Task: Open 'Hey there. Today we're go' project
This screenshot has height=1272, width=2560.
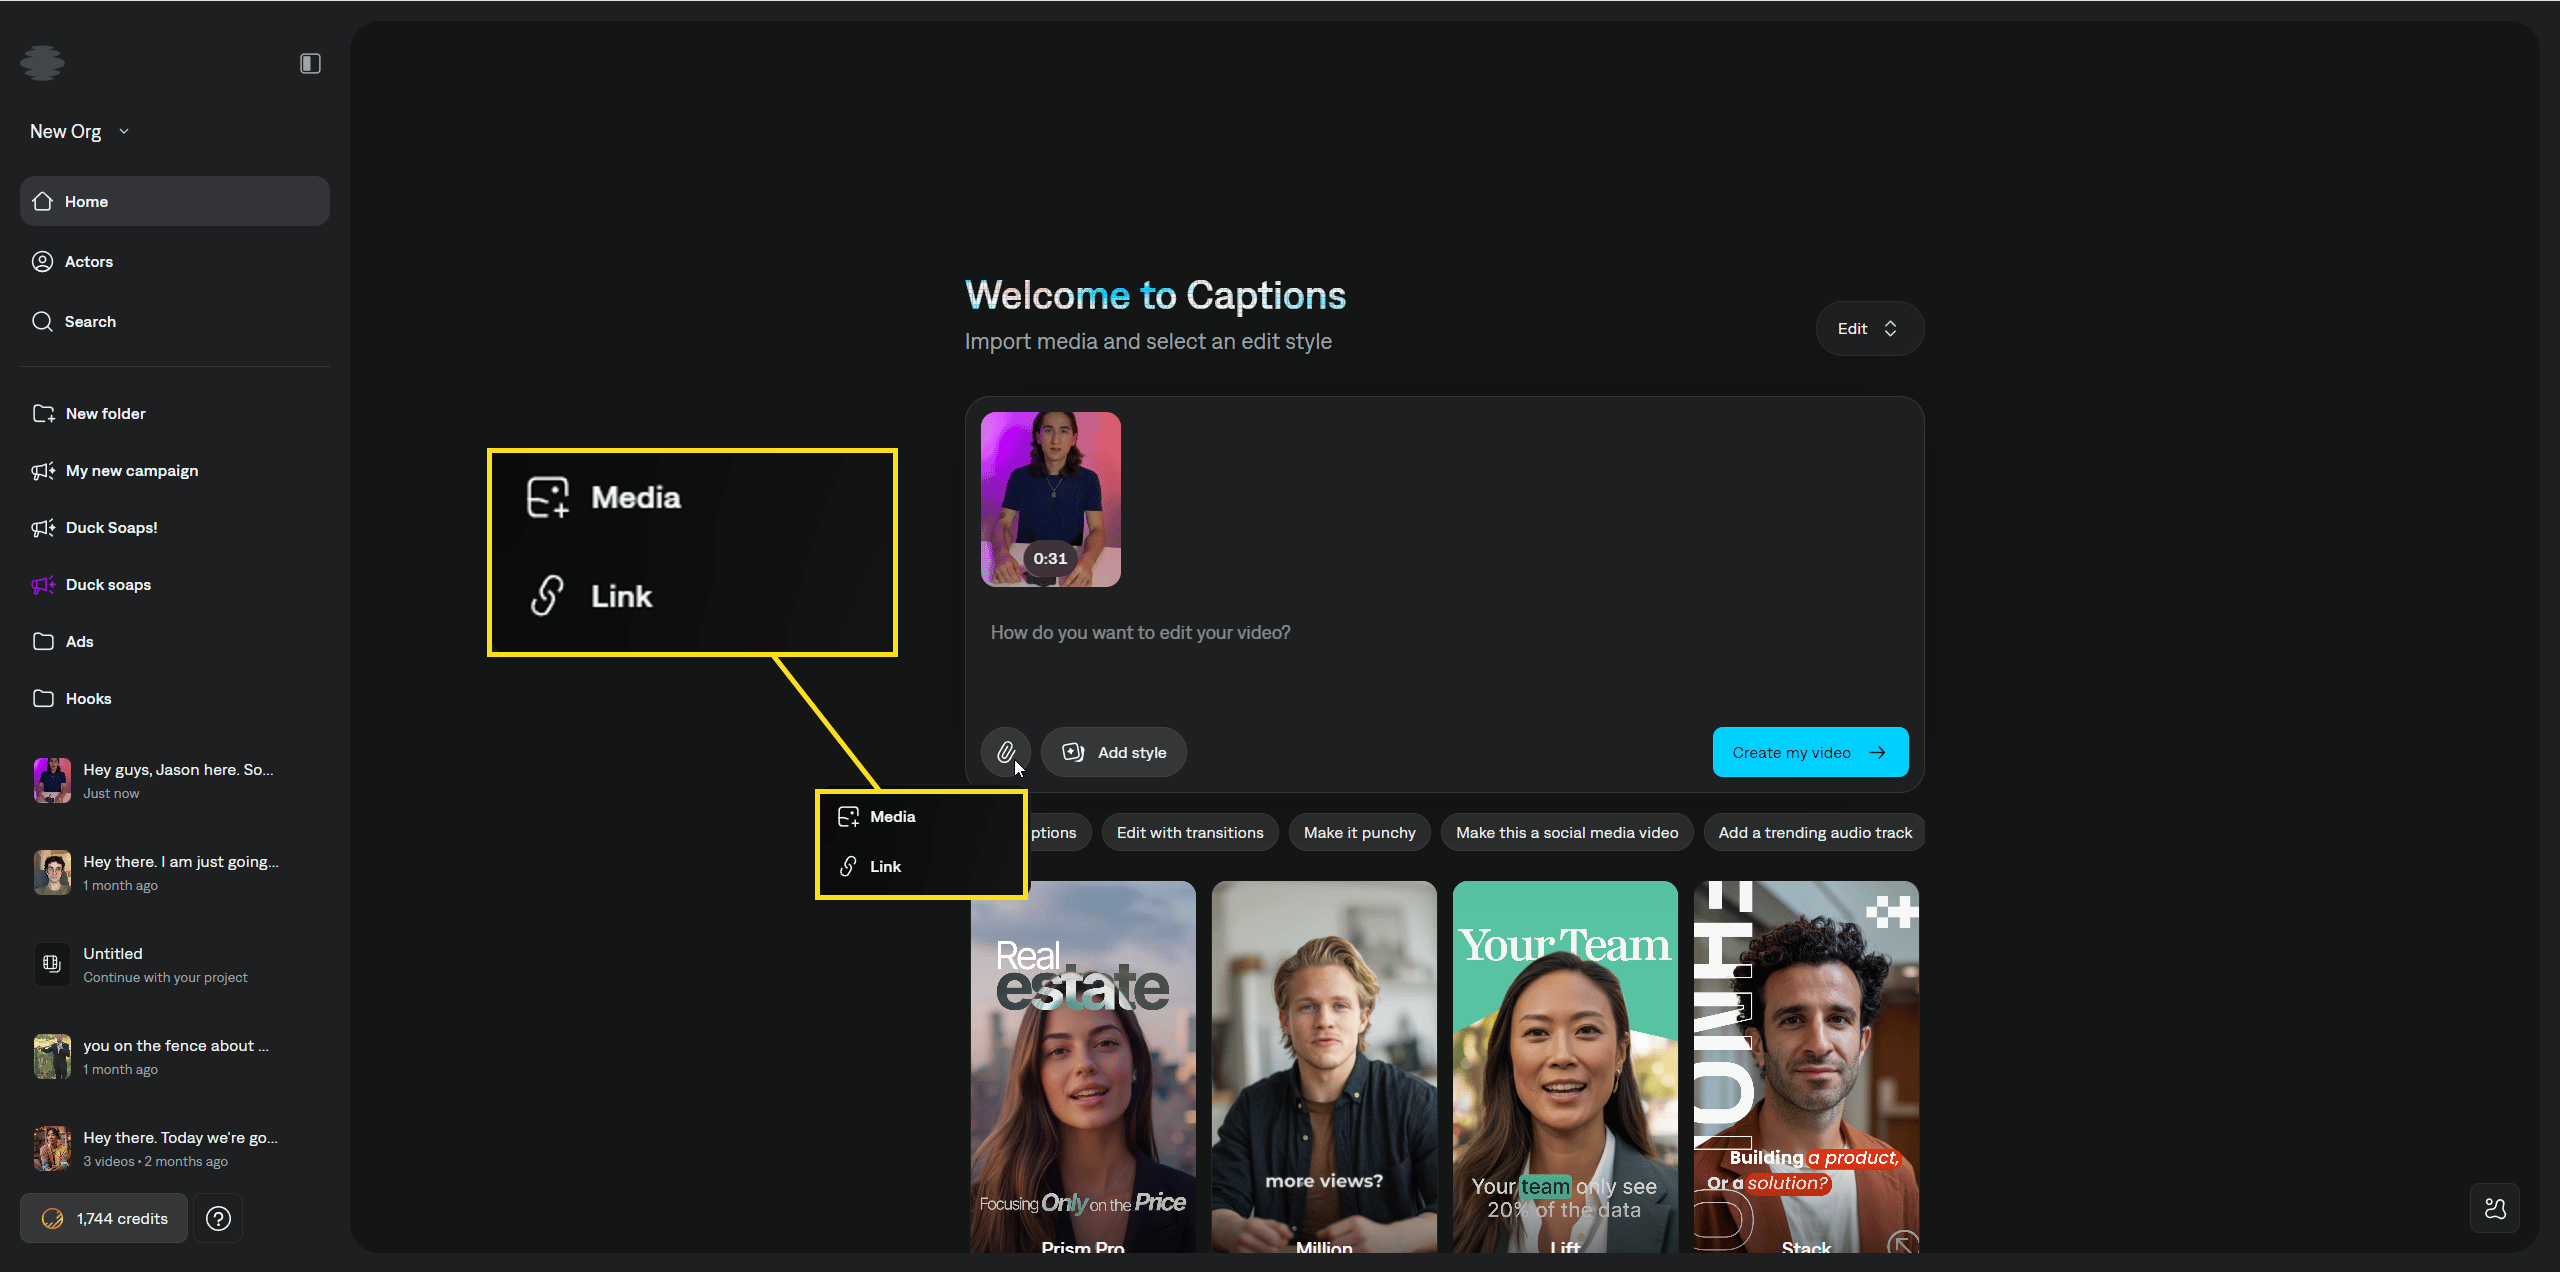Action: coord(175,1148)
